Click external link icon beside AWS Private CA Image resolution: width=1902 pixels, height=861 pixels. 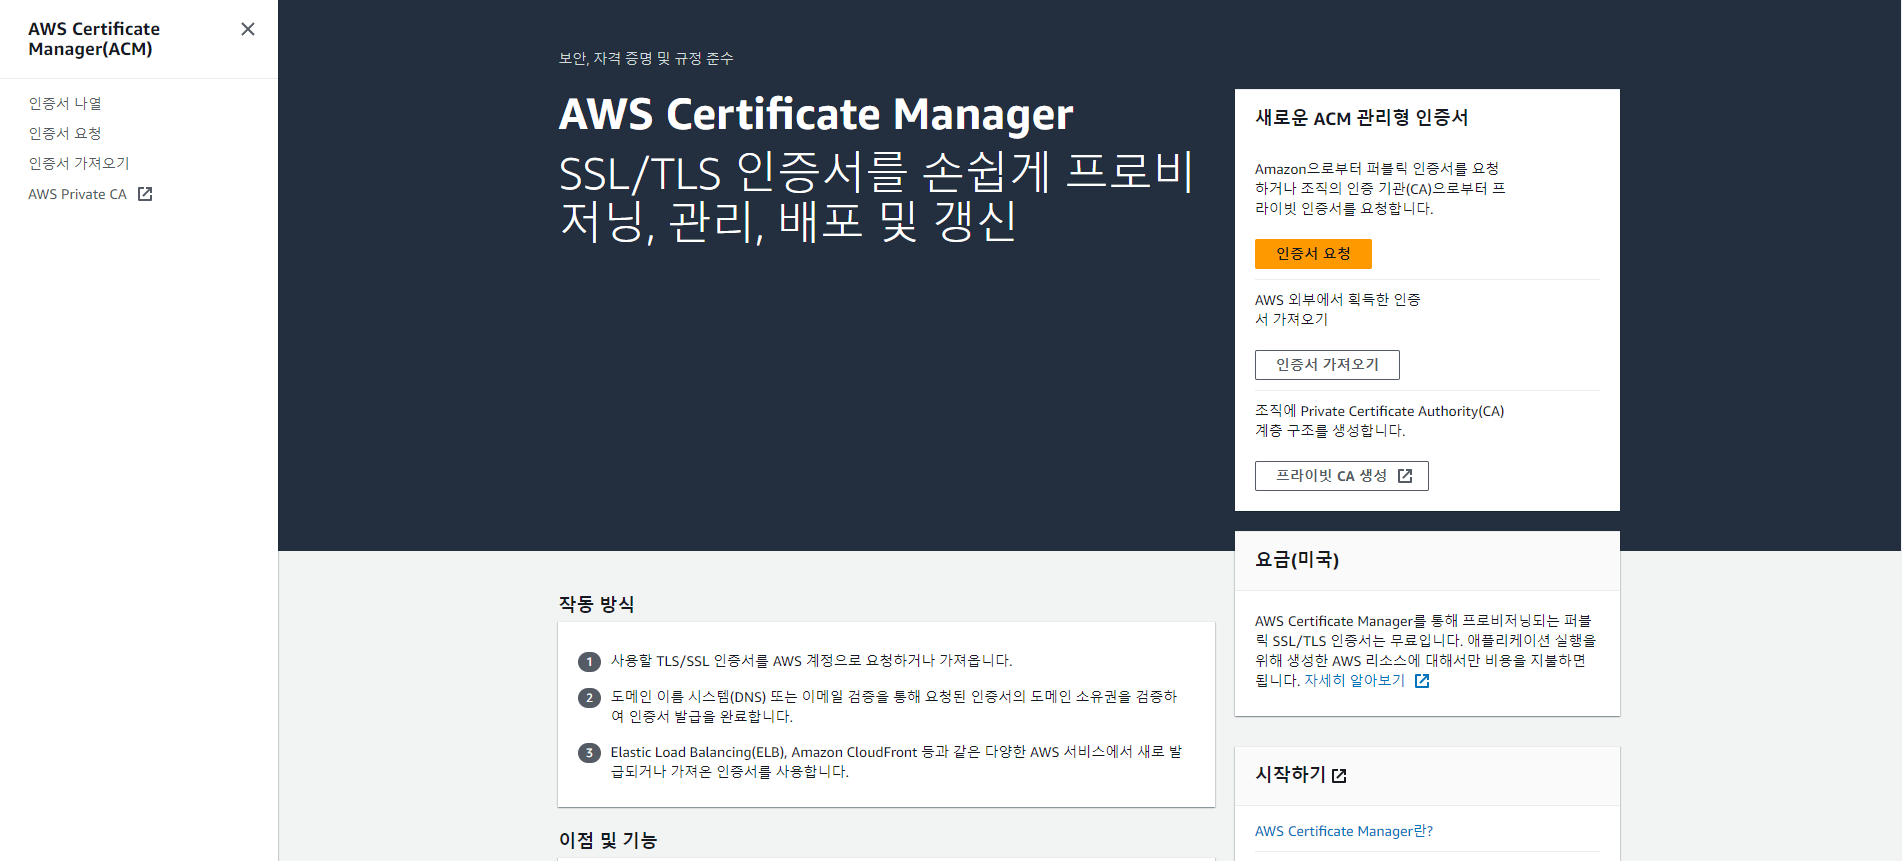click(145, 194)
